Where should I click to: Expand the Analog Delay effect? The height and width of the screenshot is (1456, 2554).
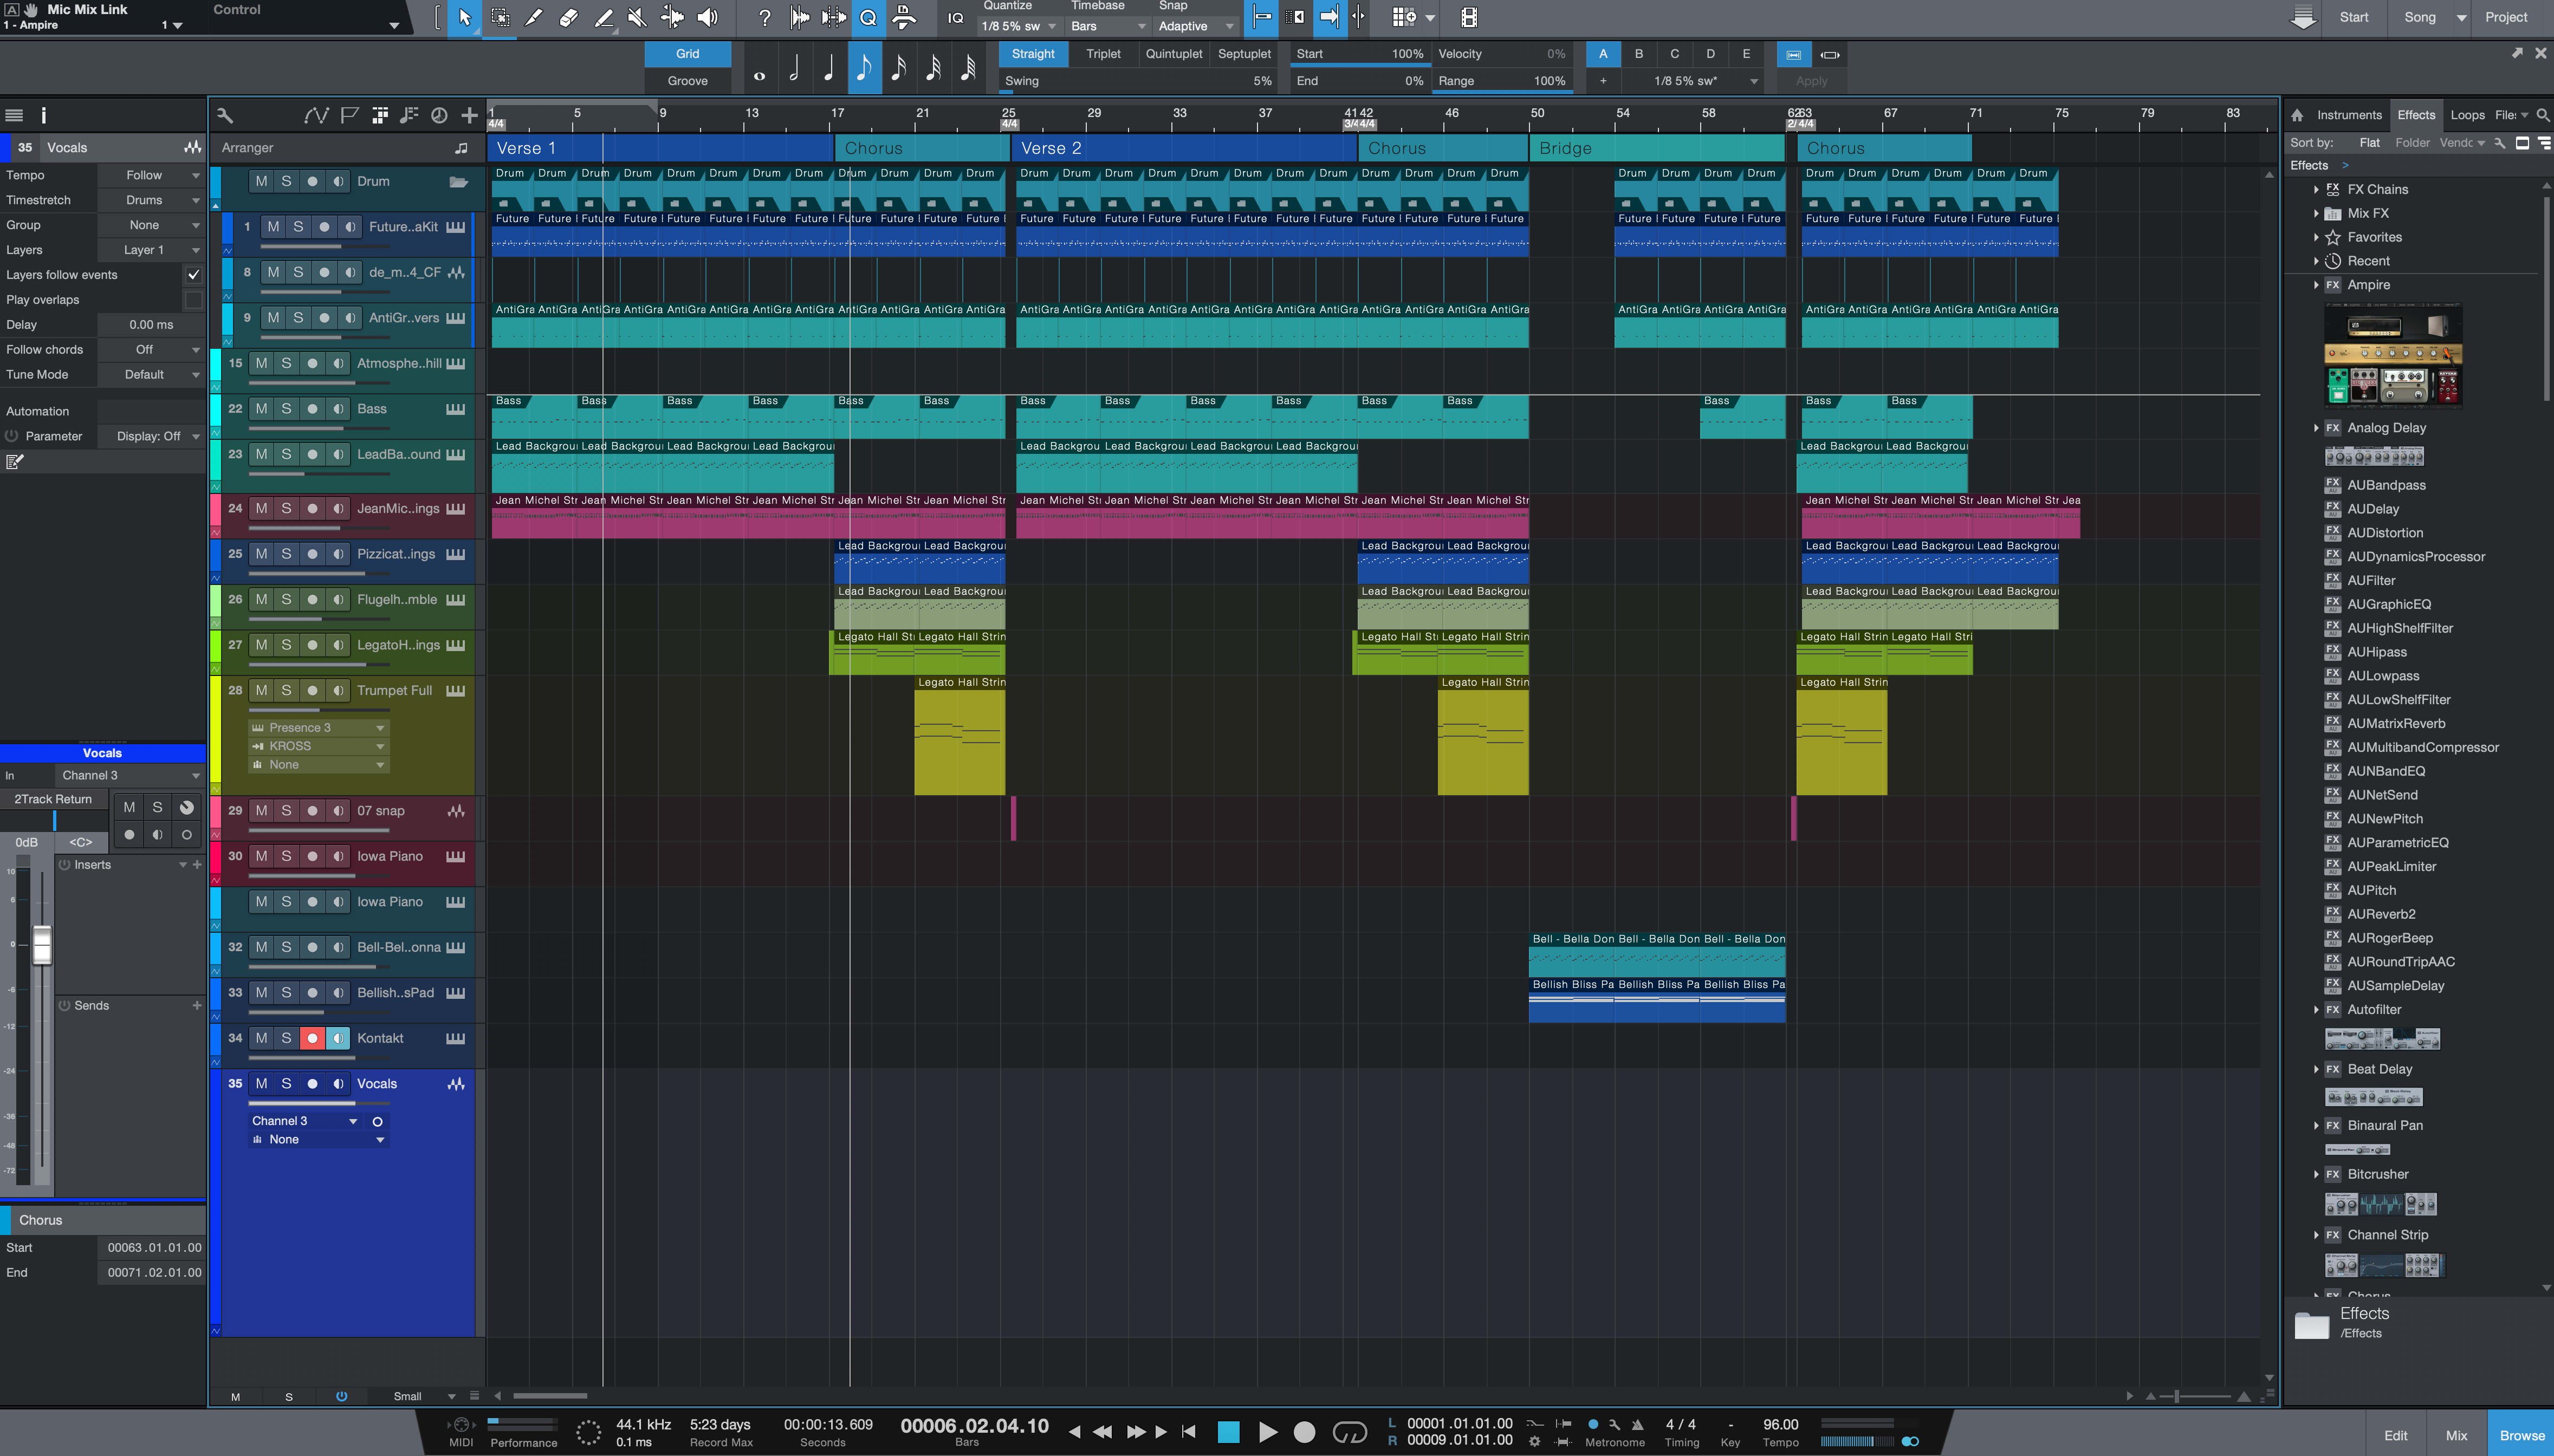pyautogui.click(x=2316, y=428)
